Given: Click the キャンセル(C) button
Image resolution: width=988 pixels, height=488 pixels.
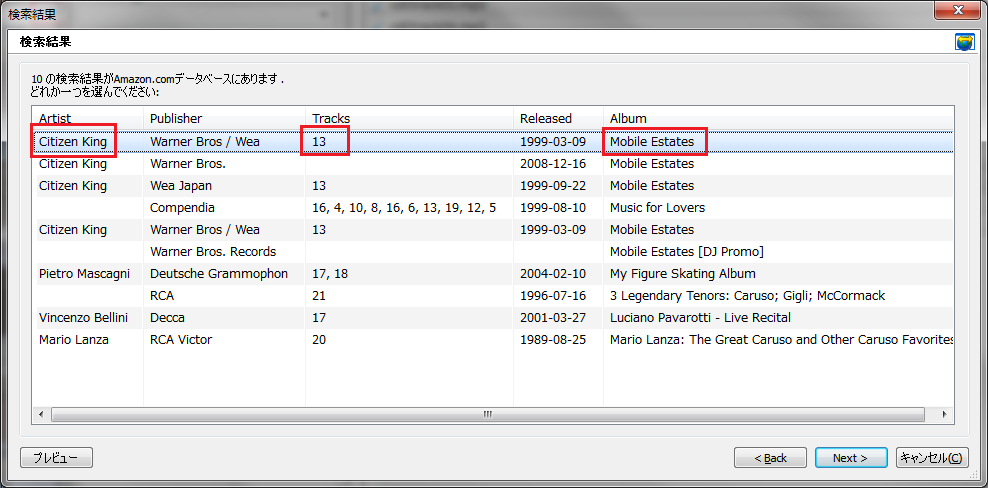Looking at the screenshot, I should [931, 458].
